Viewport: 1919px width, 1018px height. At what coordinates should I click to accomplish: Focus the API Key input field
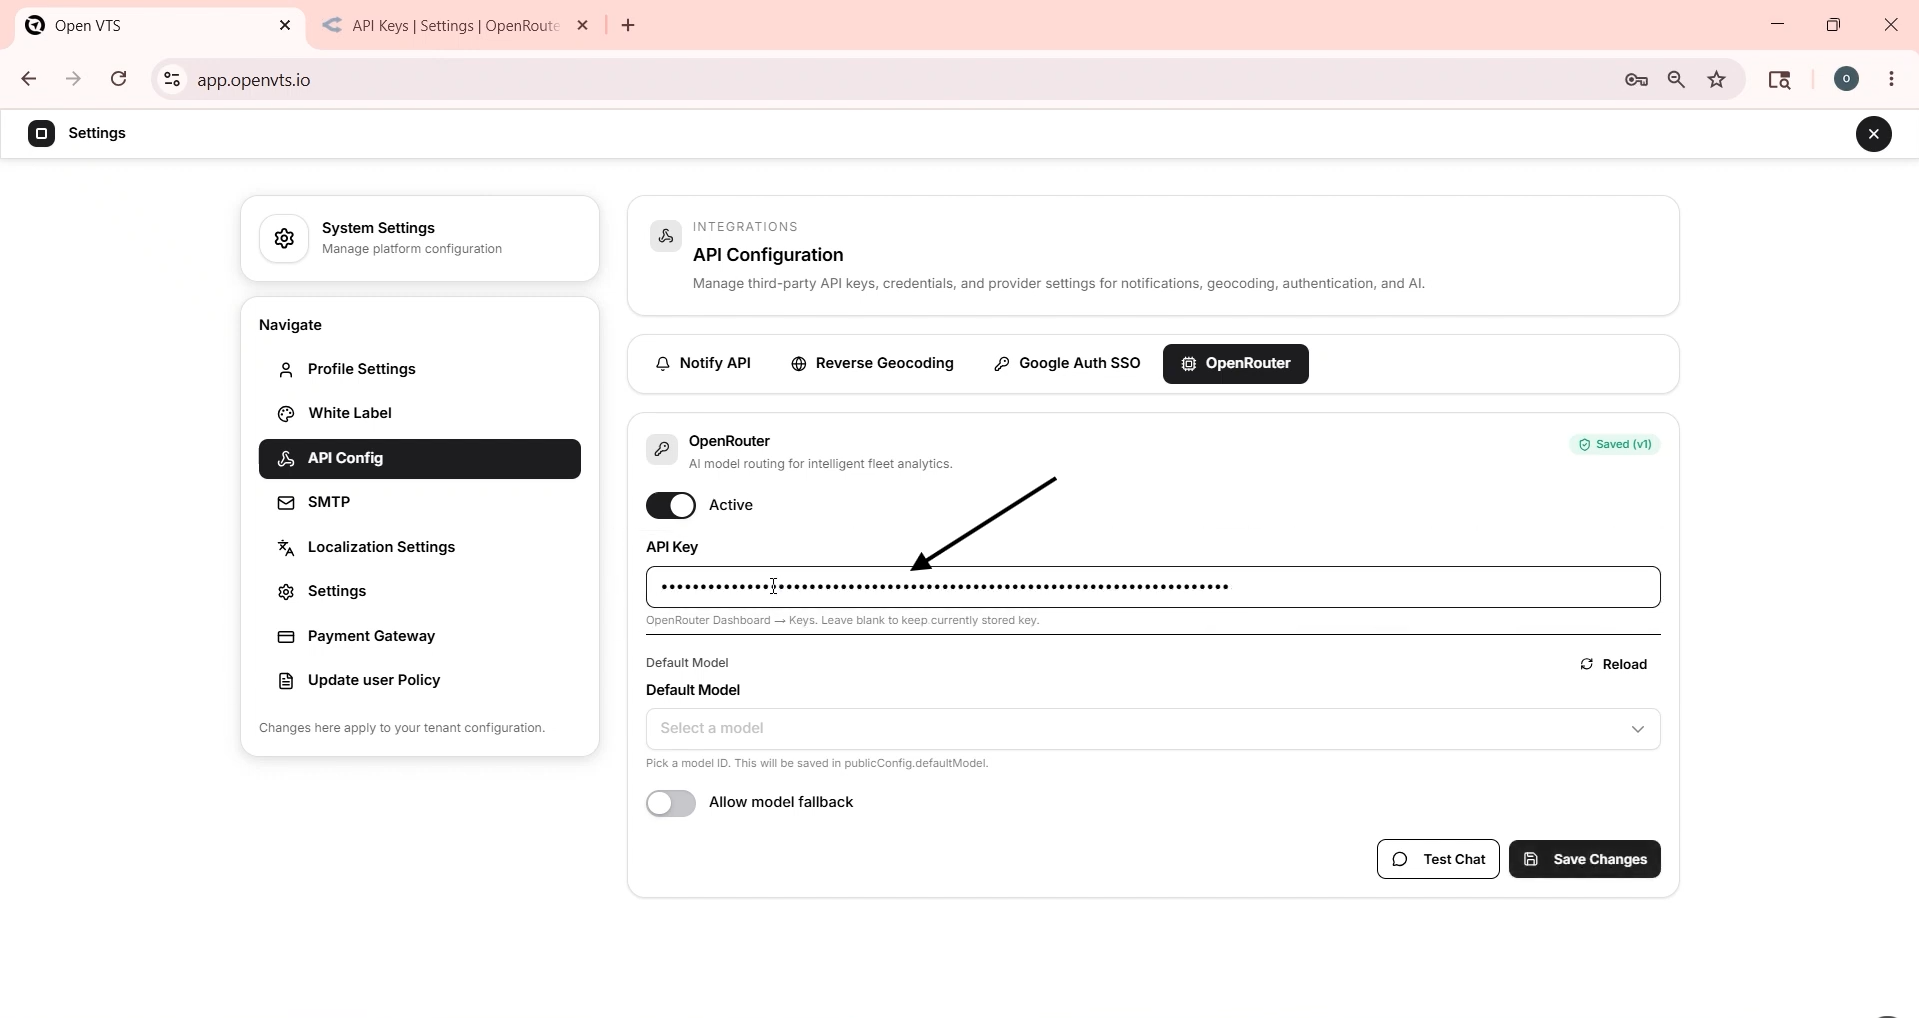tap(1152, 587)
